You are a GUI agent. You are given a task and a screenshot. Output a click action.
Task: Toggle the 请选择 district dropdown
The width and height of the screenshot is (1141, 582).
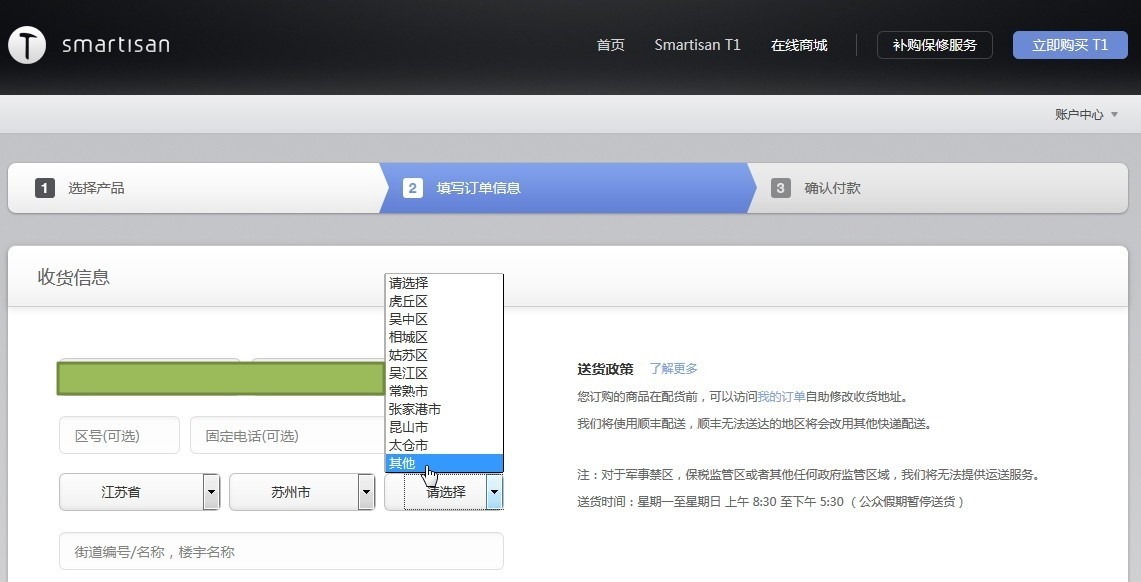click(x=444, y=493)
